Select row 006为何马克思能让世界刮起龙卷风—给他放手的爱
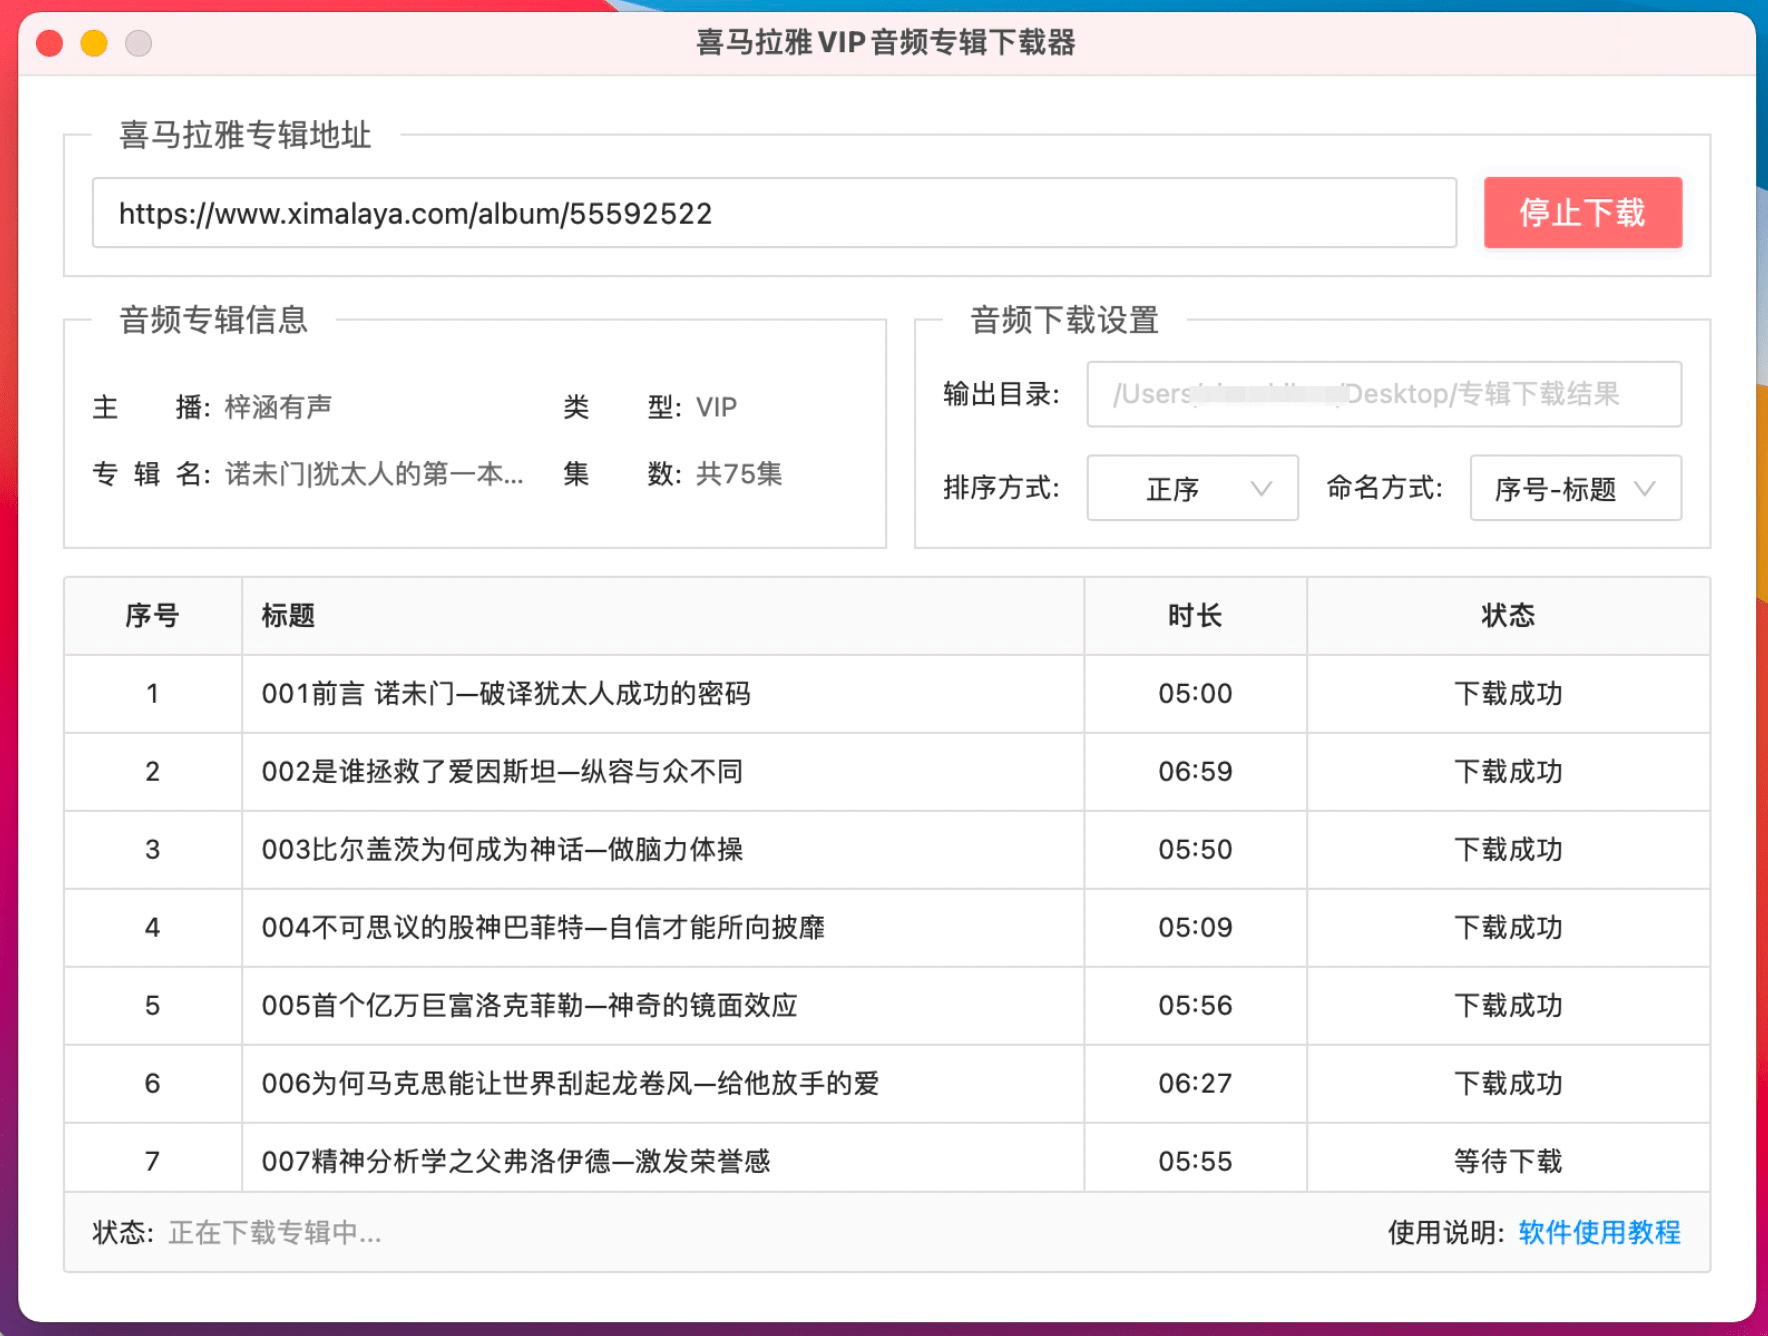Image resolution: width=1768 pixels, height=1336 pixels. point(887,1084)
